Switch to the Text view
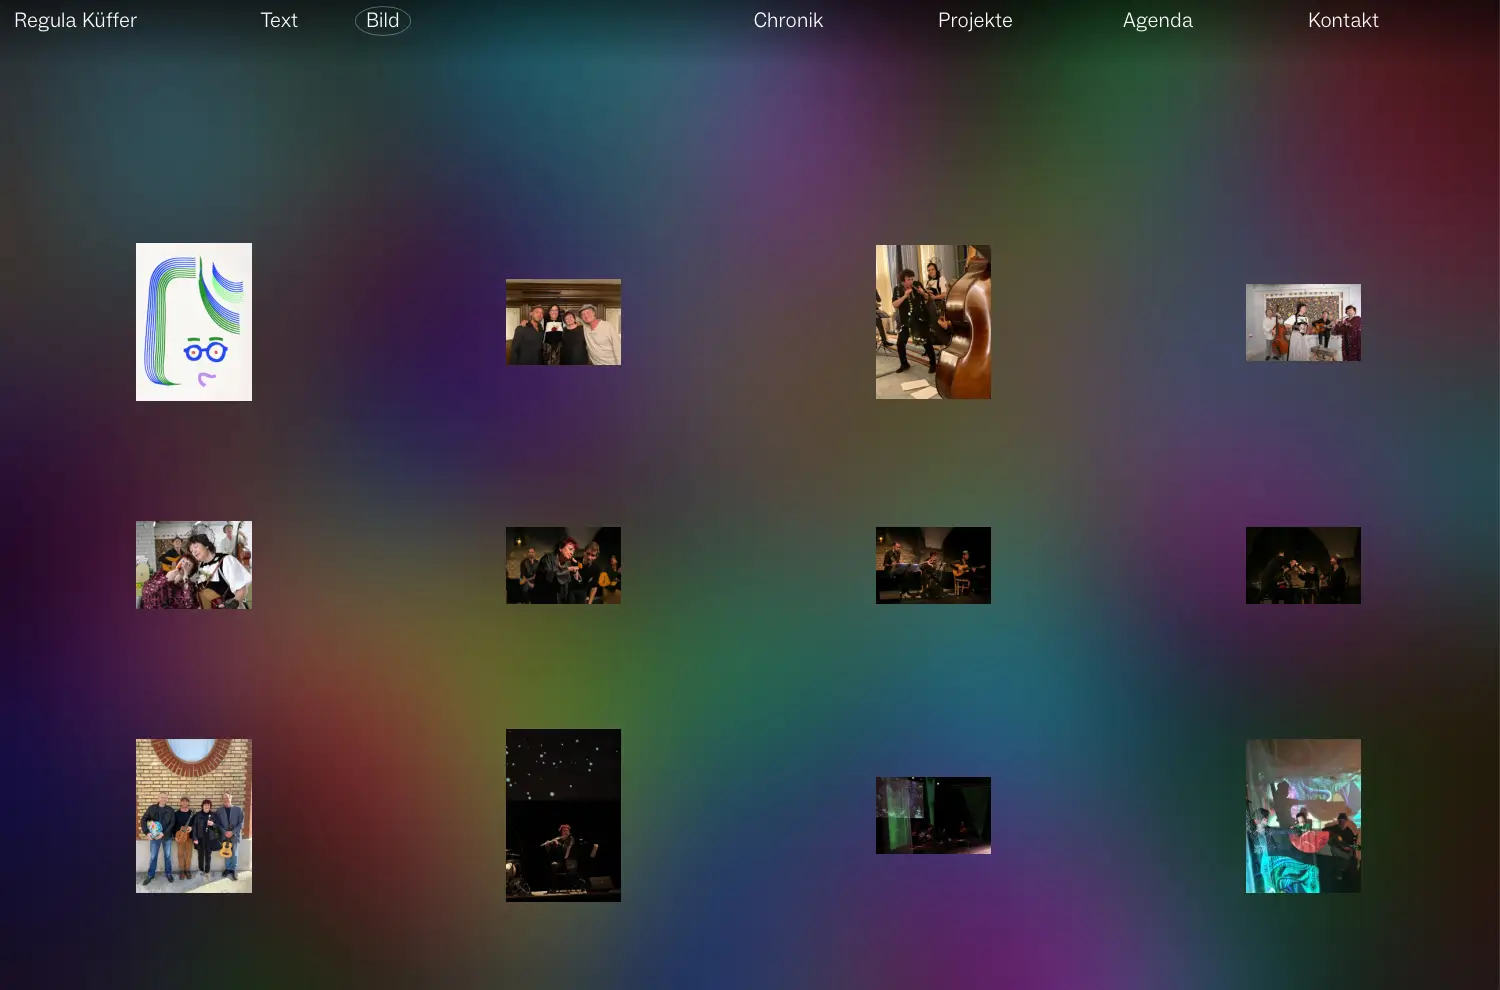The height and width of the screenshot is (990, 1500). [279, 20]
